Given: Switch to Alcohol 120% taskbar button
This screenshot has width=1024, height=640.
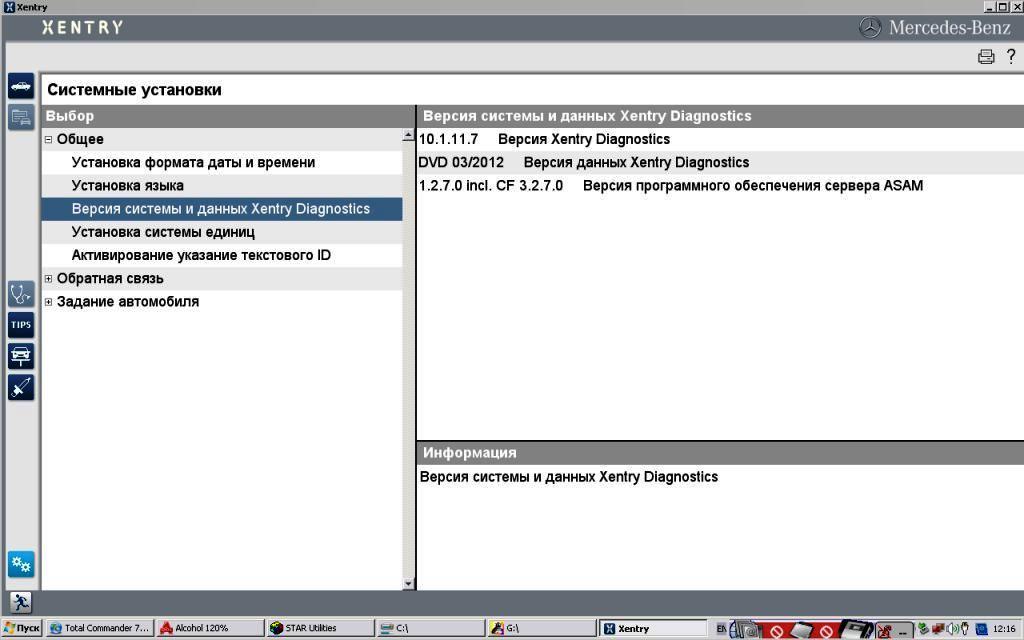Looking at the screenshot, I should [x=211, y=628].
